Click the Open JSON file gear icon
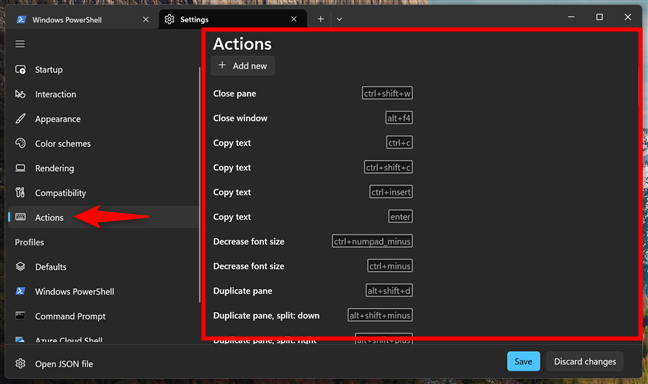 pos(20,363)
